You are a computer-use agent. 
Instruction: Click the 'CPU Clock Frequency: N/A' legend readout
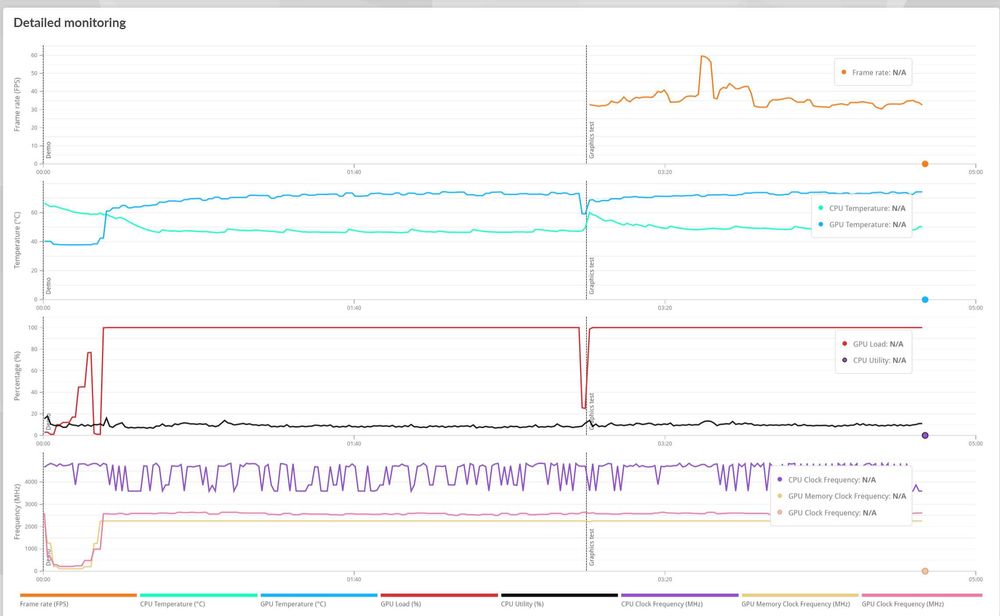pos(826,480)
